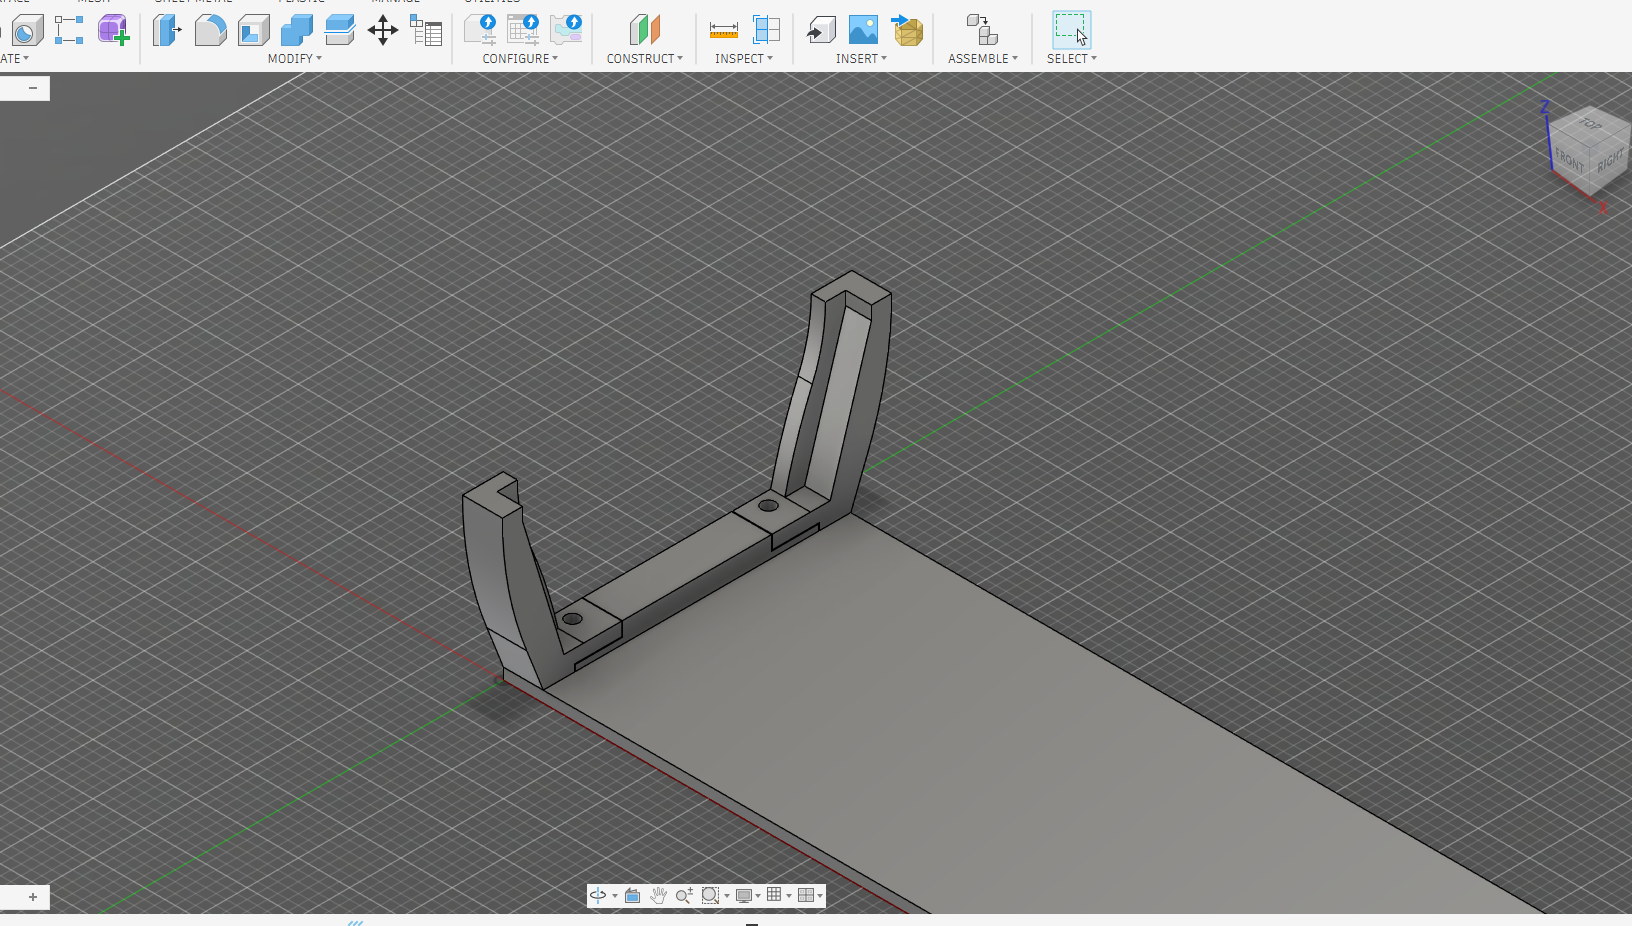The height and width of the screenshot is (926, 1632).
Task: Click the Offset Plane construct icon
Action: pyautogui.click(x=645, y=30)
